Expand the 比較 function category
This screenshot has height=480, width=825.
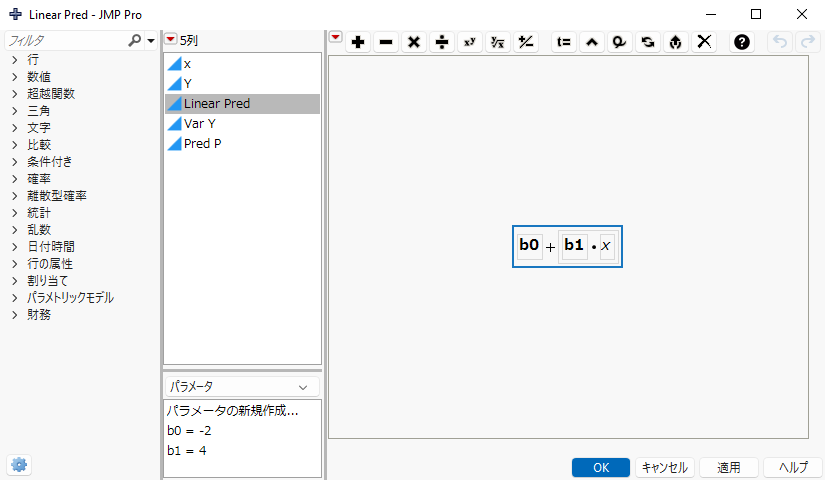pos(15,145)
